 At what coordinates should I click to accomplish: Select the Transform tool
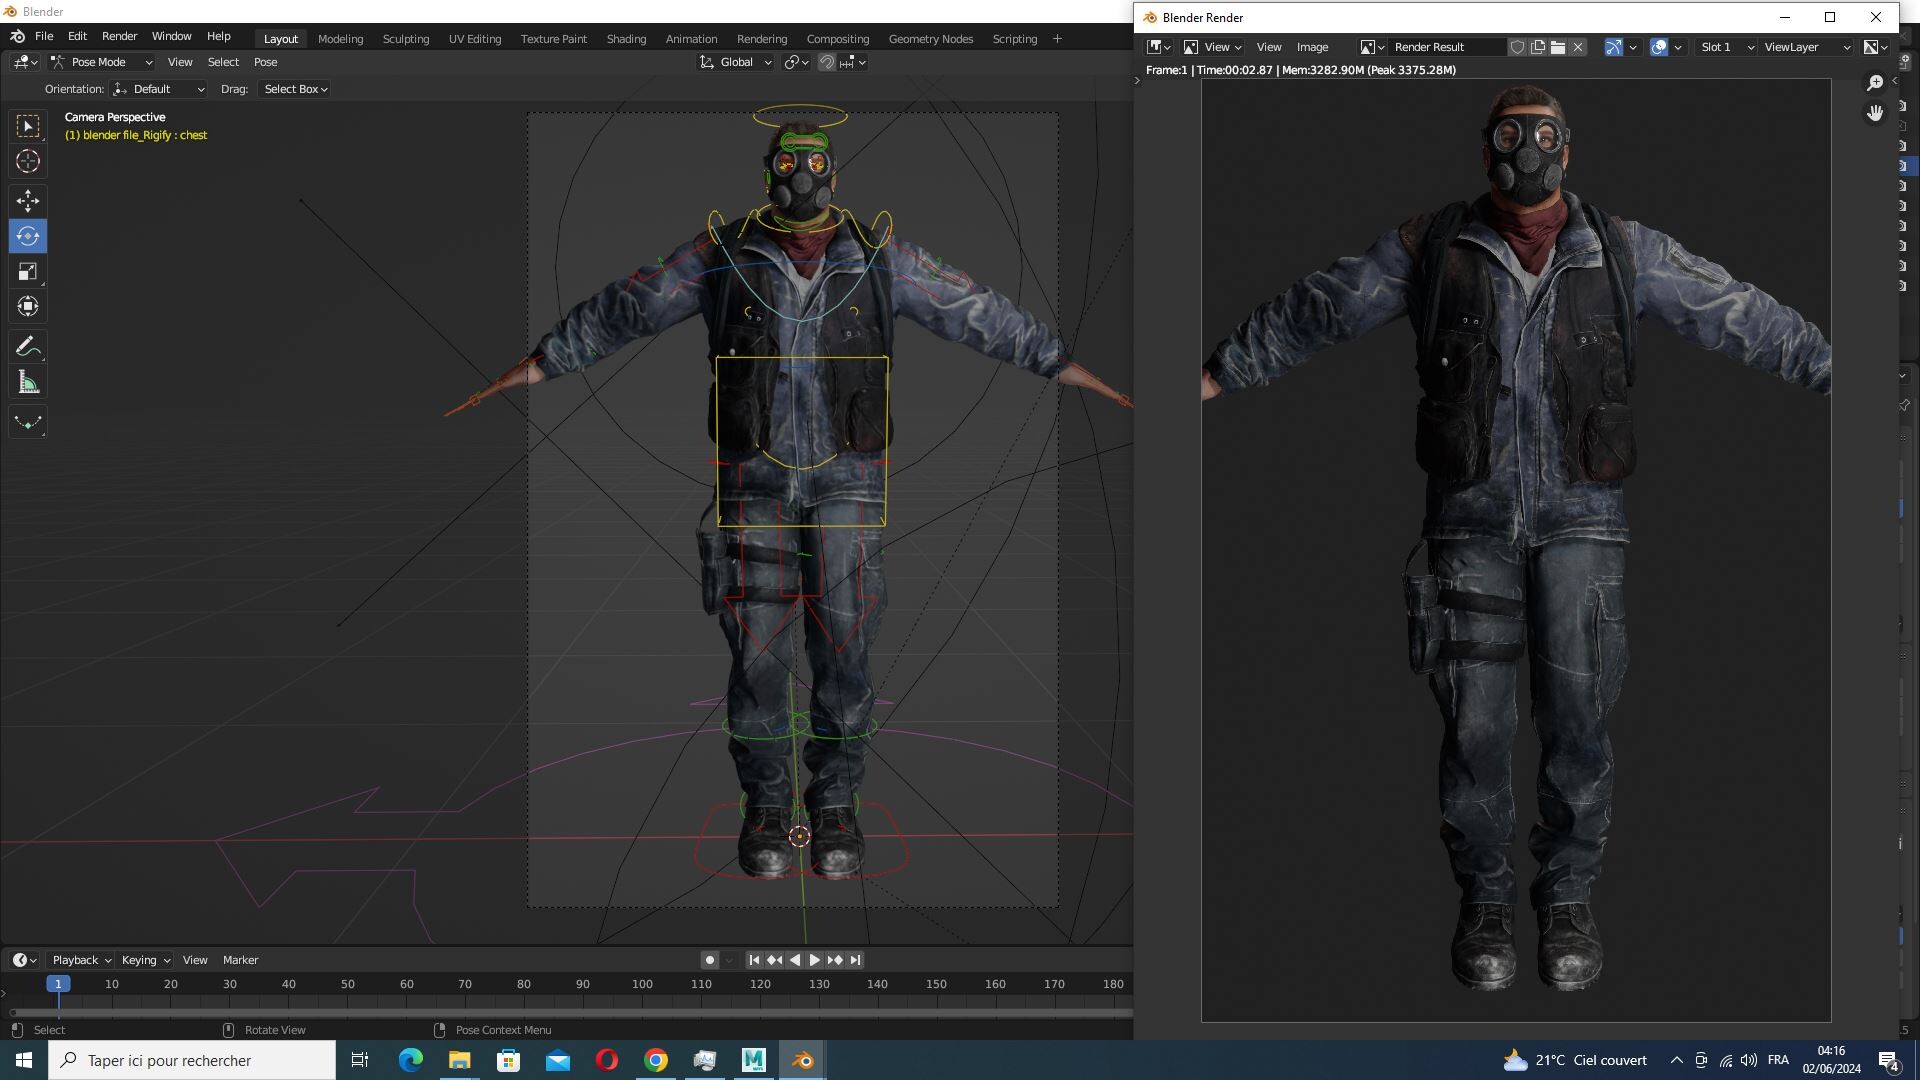point(28,306)
